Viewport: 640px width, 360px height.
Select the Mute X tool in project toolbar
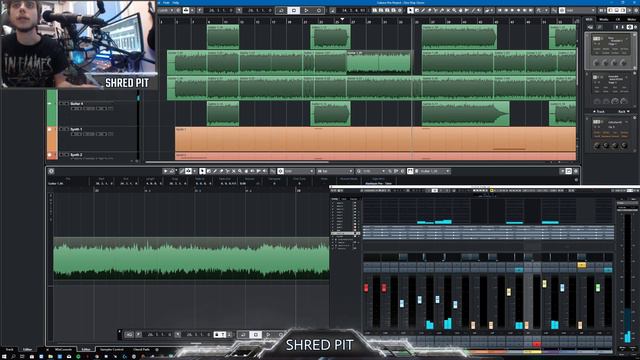[x=448, y=10]
